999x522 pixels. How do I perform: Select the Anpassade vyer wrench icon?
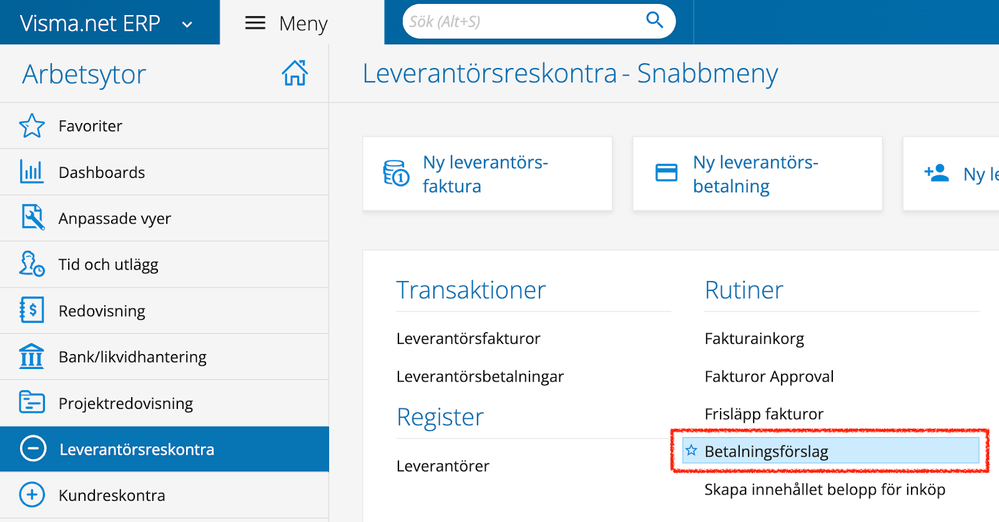coord(32,218)
